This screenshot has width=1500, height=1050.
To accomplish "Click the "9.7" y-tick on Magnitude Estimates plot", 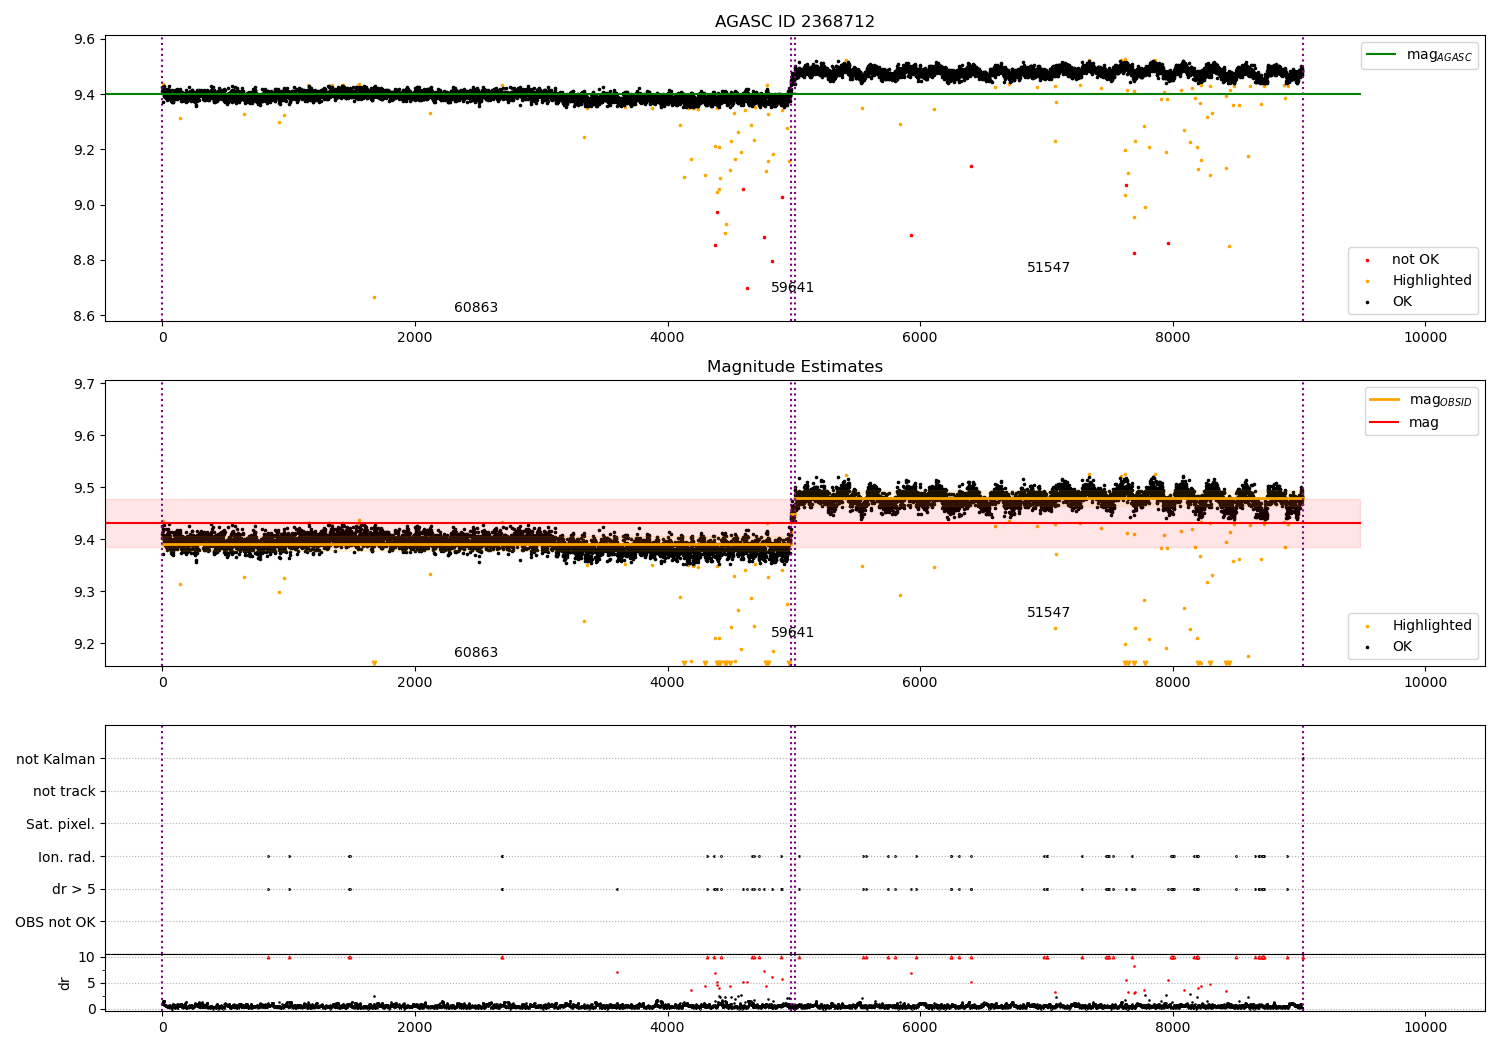I will 84,384.
